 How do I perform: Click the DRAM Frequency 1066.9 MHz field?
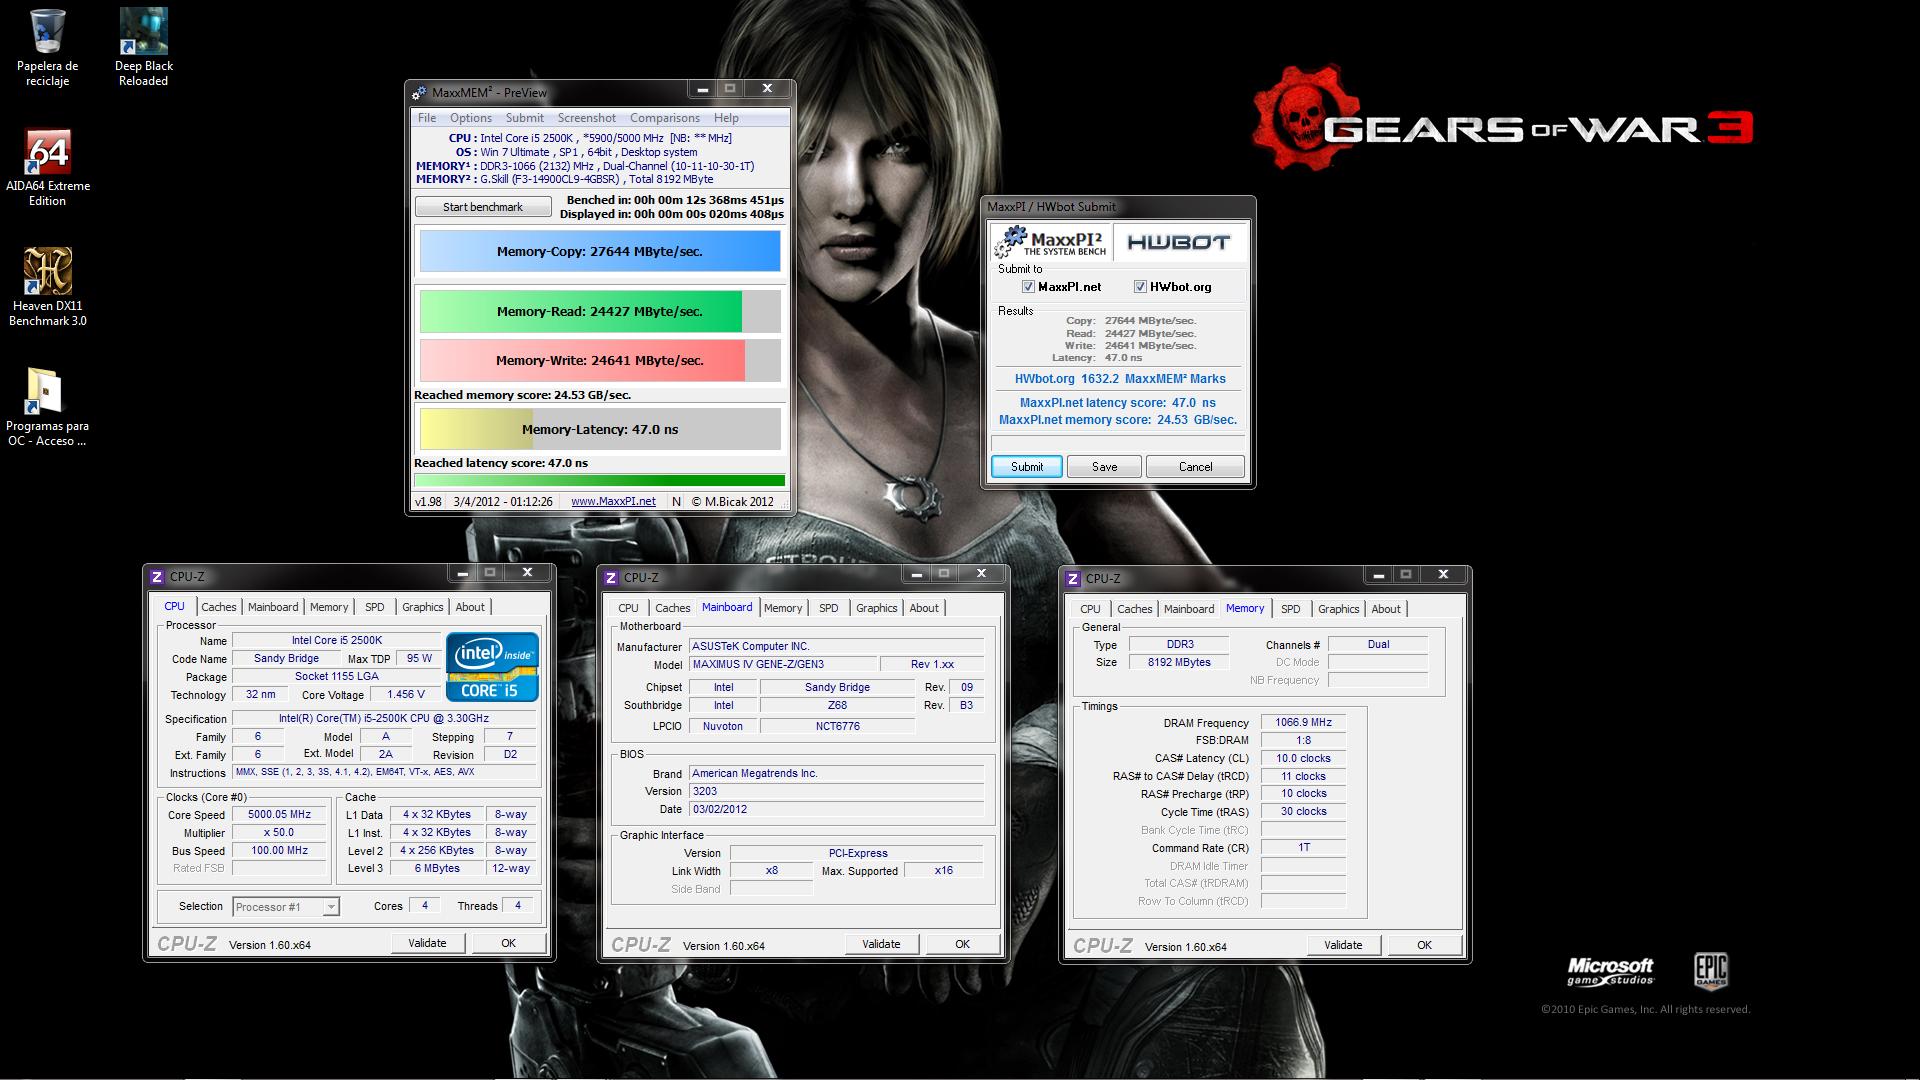tap(1303, 723)
